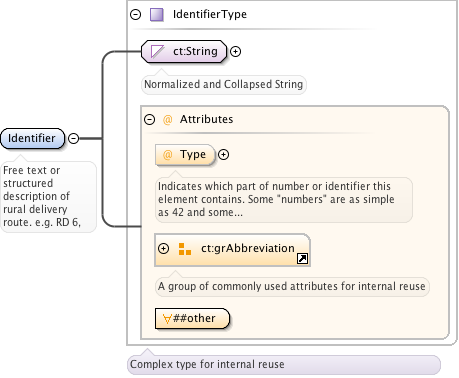Viewport: 459px width, 378px height.
Task: Click the wildcard icon in ##other node
Action: (x=167, y=319)
